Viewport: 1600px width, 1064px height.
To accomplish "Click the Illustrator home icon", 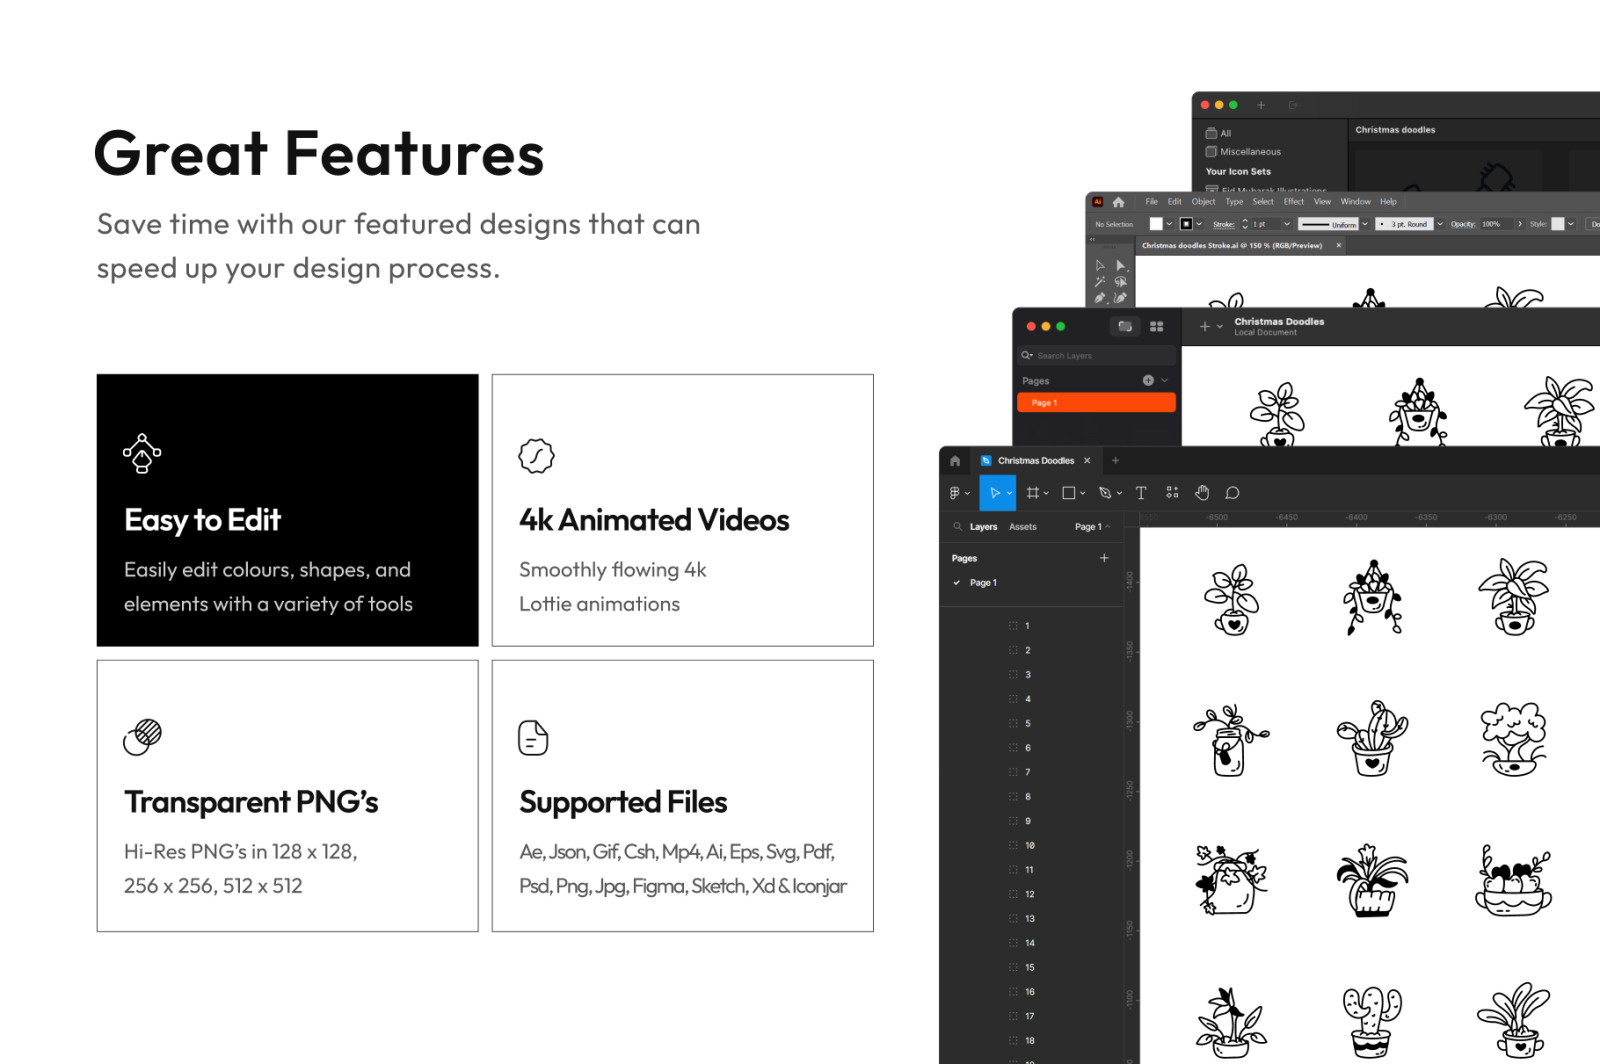I will pos(1118,202).
